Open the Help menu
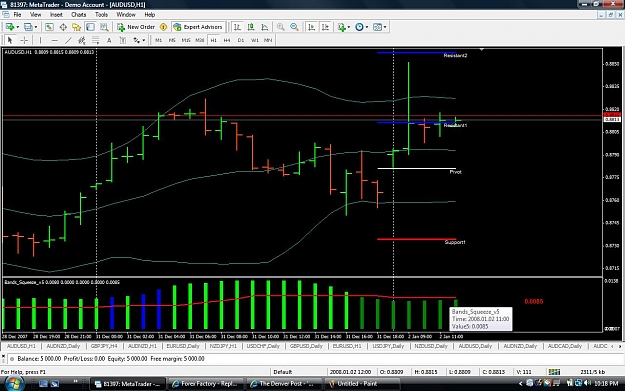This screenshot has height=391, width=625. [149, 15]
